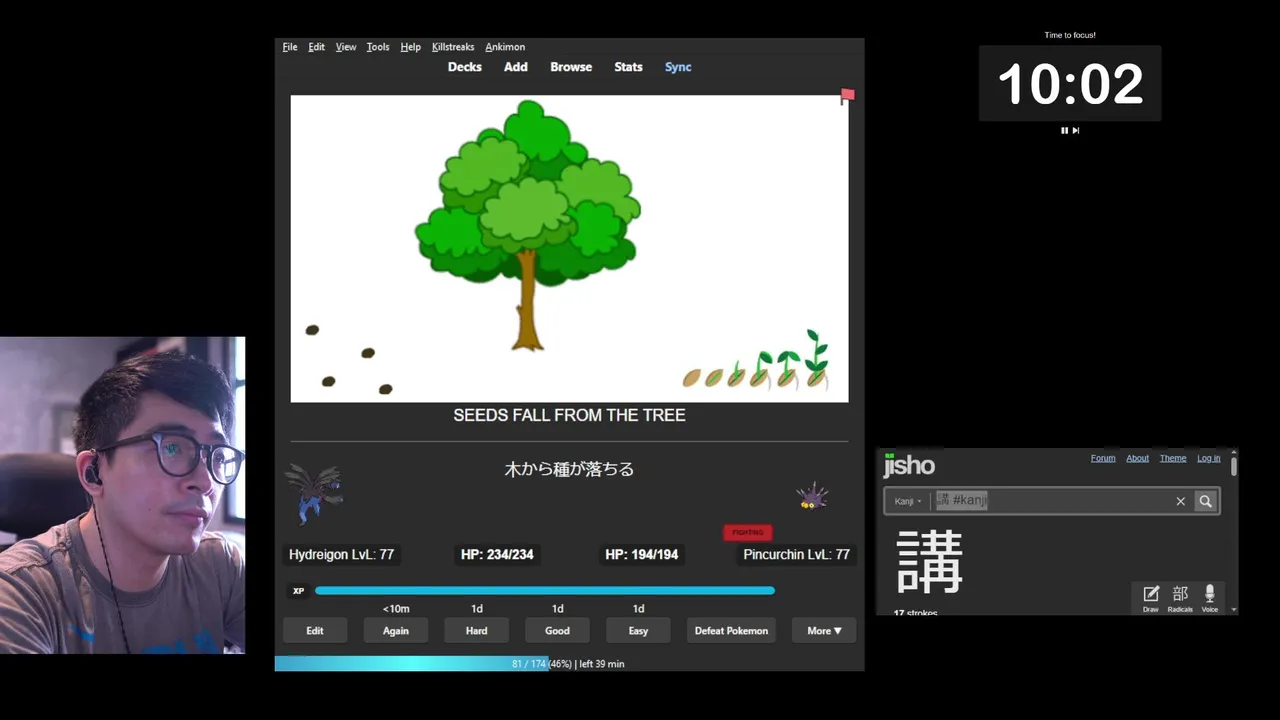Click the XP progress bar
The image size is (1280, 720).
point(545,591)
